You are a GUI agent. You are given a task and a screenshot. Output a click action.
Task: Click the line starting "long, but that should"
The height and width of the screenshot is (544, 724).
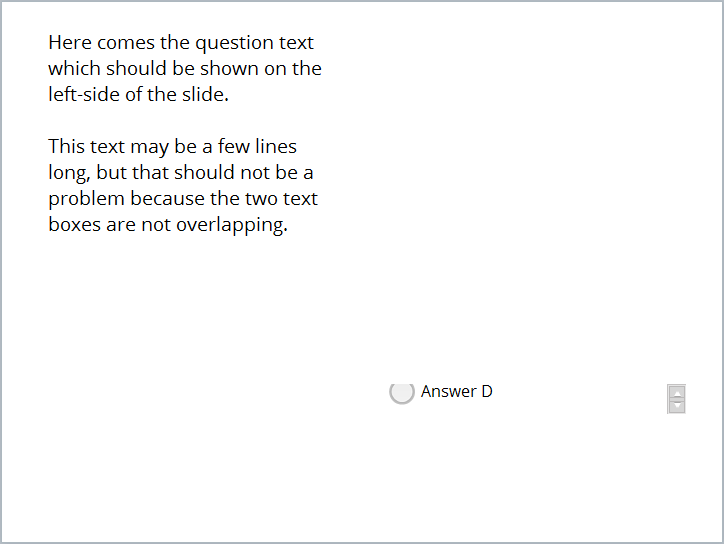181,173
